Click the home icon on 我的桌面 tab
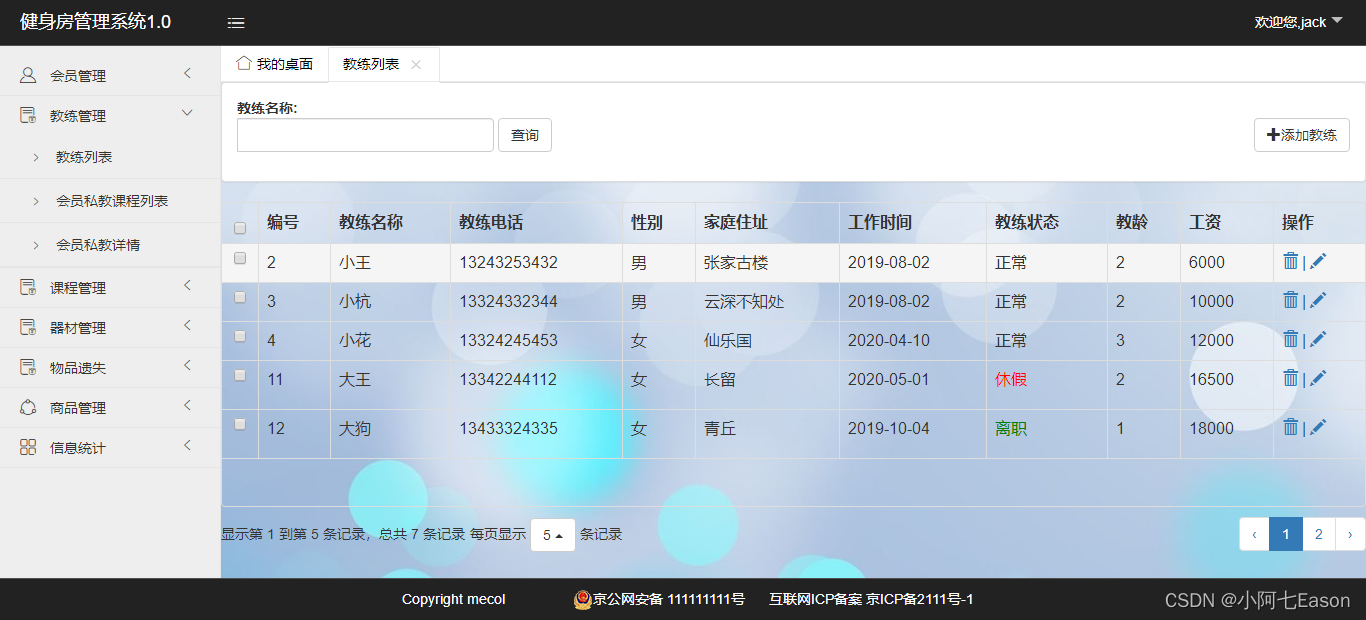The height and width of the screenshot is (620, 1366). [x=243, y=63]
